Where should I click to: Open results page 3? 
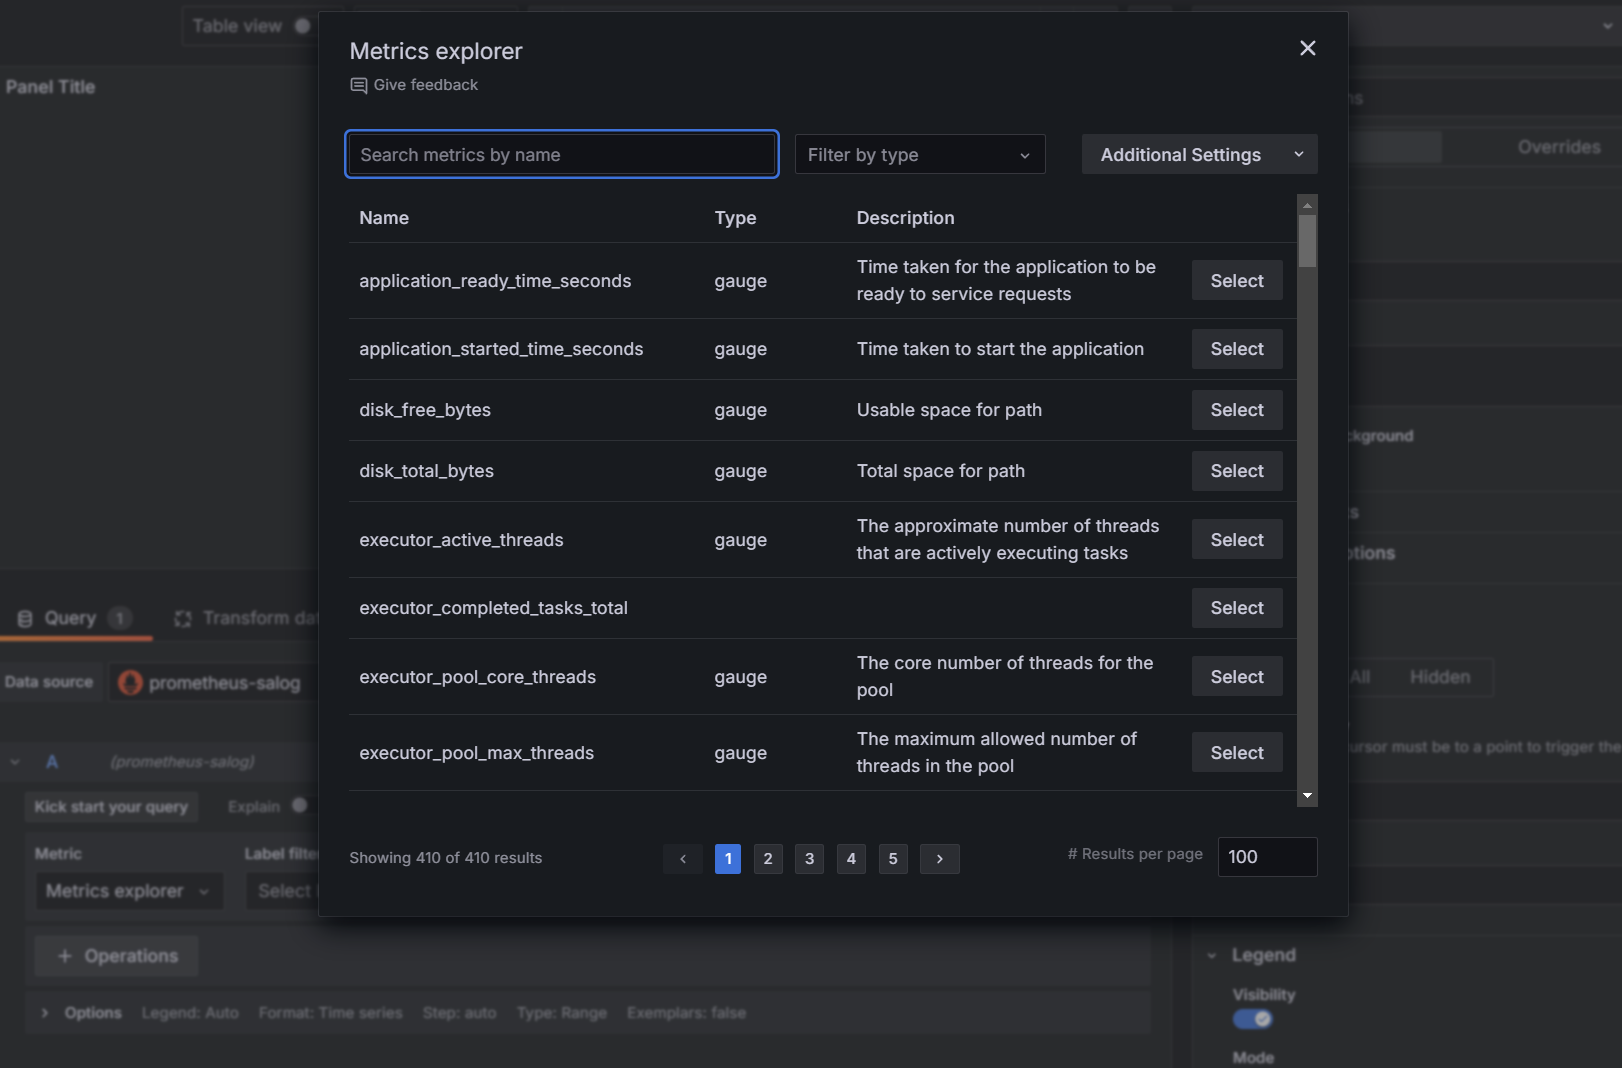pyautogui.click(x=810, y=859)
